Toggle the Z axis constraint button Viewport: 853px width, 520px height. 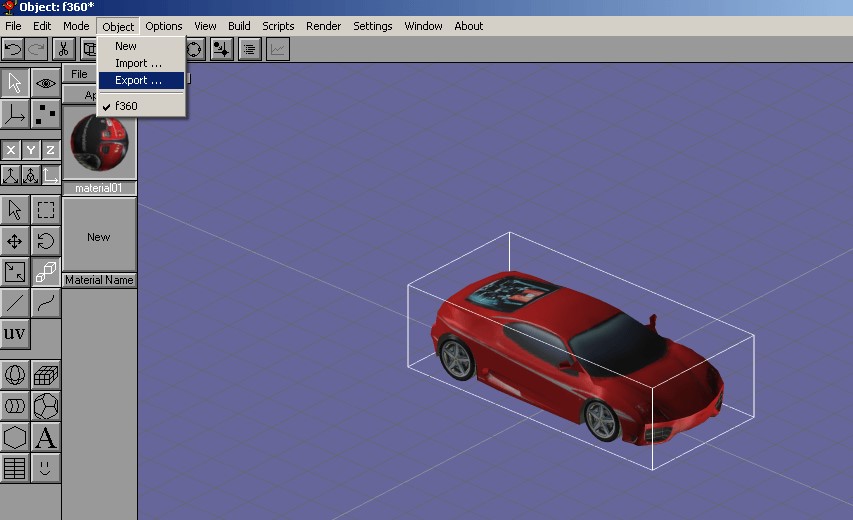click(x=50, y=150)
